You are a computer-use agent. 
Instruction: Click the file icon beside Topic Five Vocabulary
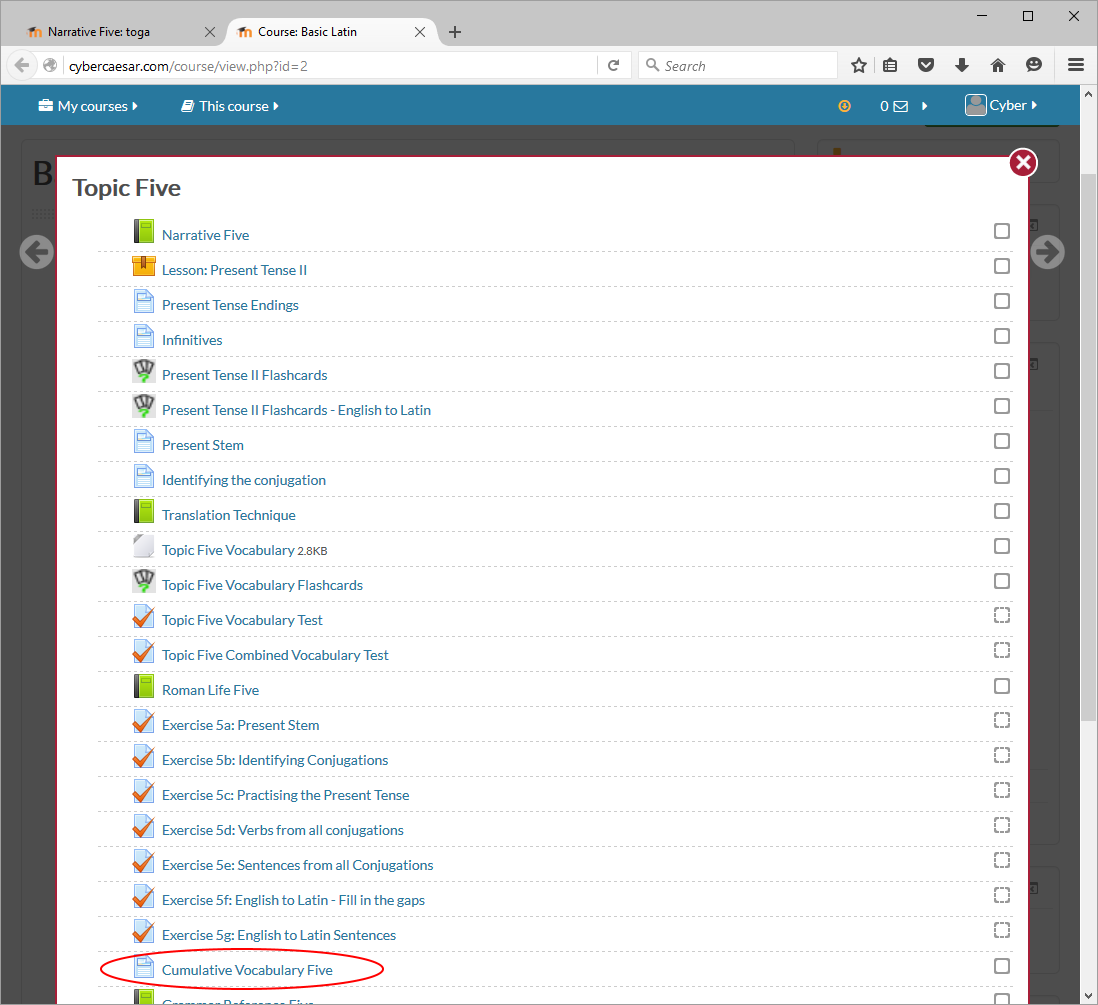144,546
